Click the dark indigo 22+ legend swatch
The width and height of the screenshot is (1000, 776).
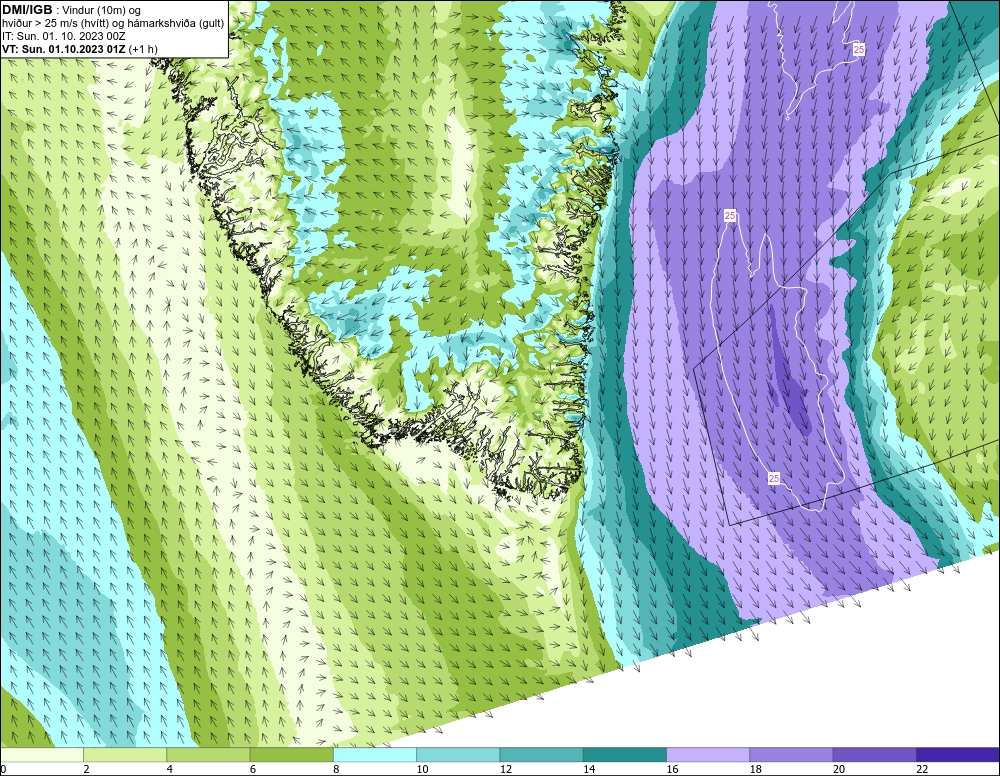pyautogui.click(x=958, y=754)
